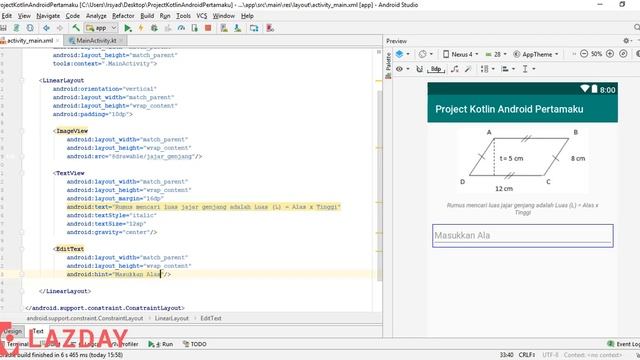Open the AppTheme dropdown
640x360 pixels.
[536, 54]
